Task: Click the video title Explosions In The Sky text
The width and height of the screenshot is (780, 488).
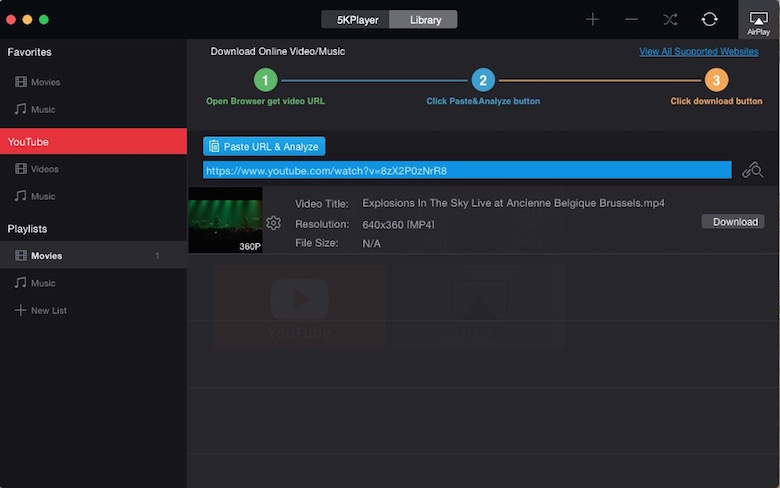Action: click(513, 203)
